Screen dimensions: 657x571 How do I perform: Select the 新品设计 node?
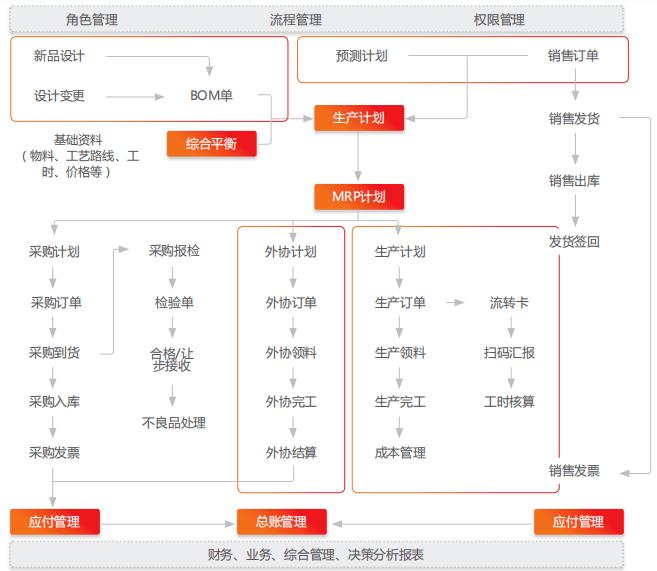[x=59, y=56]
